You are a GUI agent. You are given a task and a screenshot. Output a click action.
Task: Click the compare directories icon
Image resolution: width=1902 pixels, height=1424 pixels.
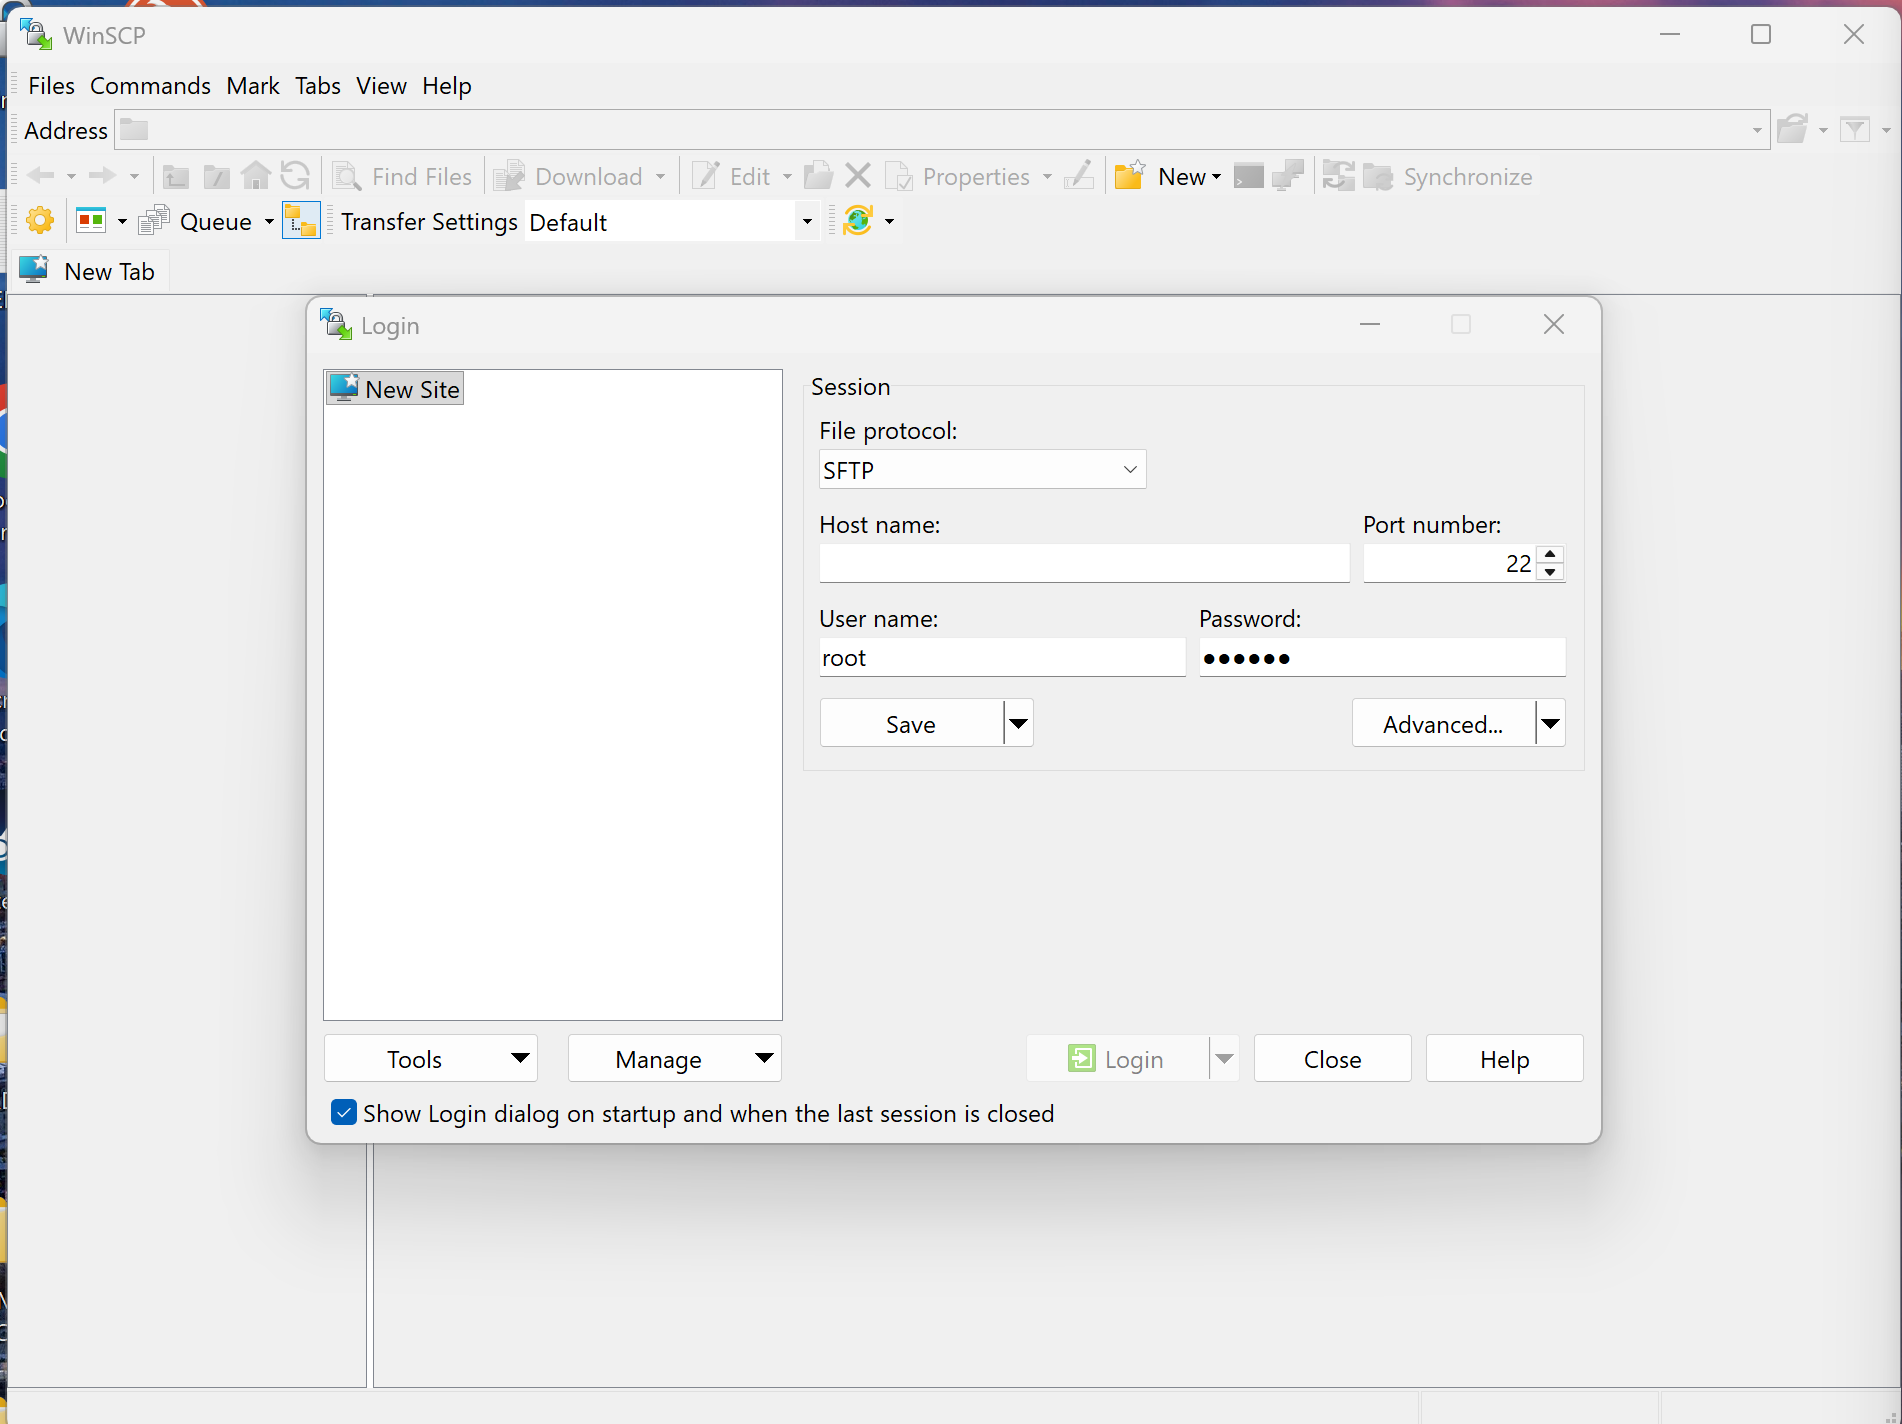pyautogui.click(x=1338, y=176)
